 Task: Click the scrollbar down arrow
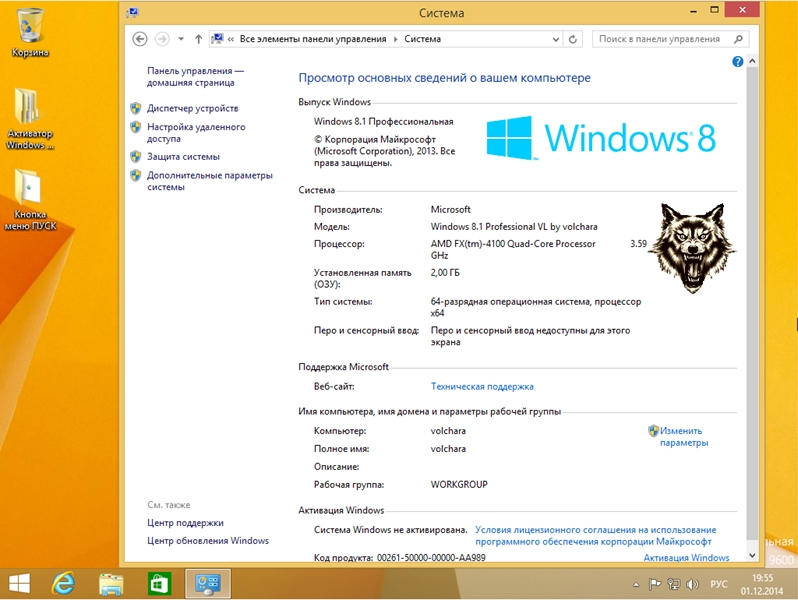tap(752, 556)
